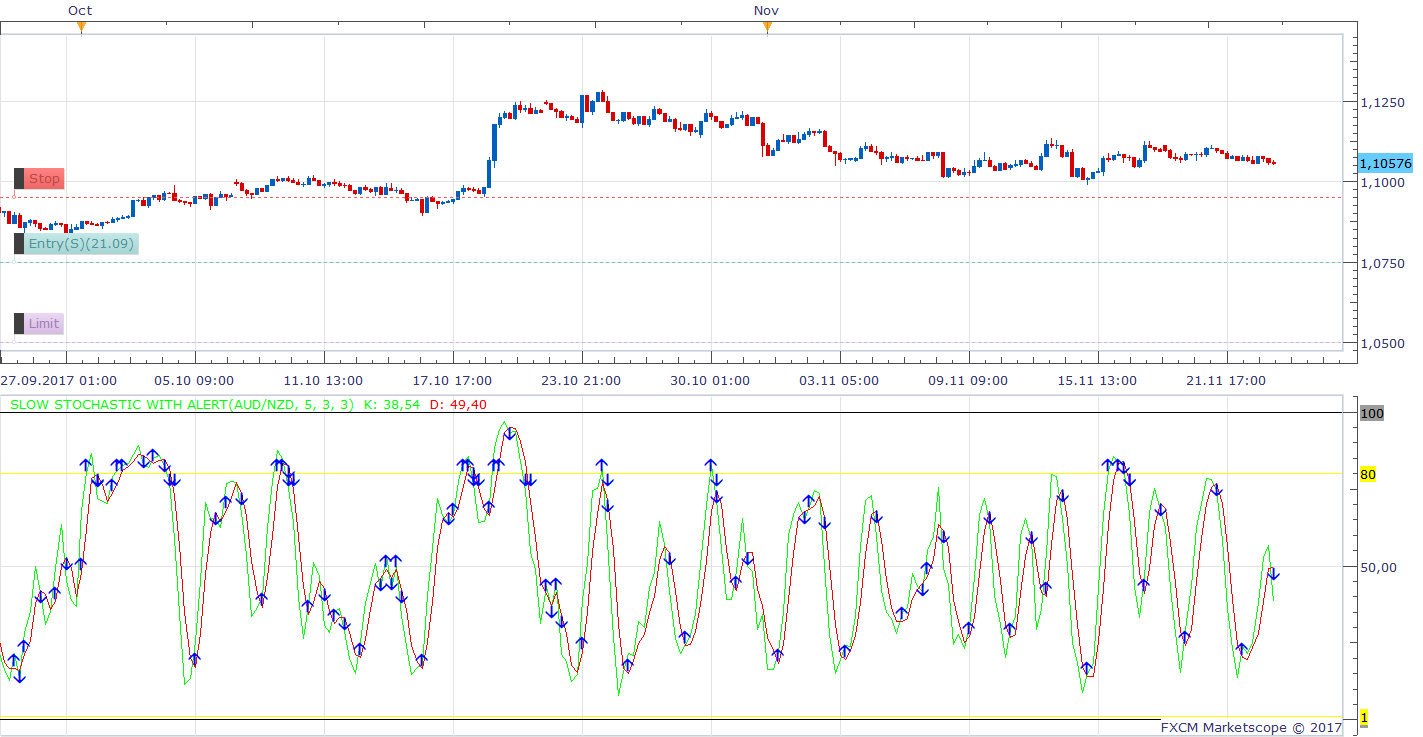Click the Oct month label
Image resolution: width=1423 pixels, height=737 pixels.
(80, 10)
